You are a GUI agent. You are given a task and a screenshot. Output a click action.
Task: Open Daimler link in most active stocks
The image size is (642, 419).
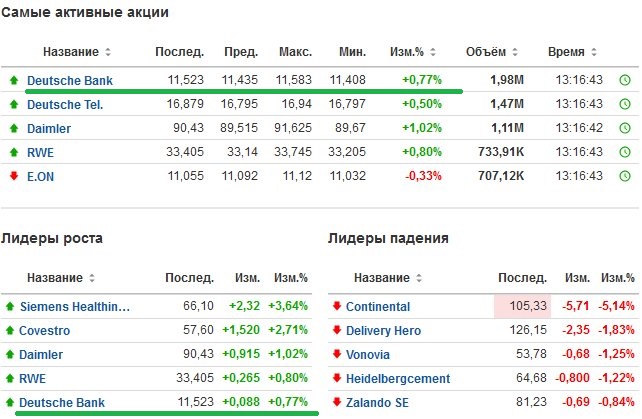[49, 129]
